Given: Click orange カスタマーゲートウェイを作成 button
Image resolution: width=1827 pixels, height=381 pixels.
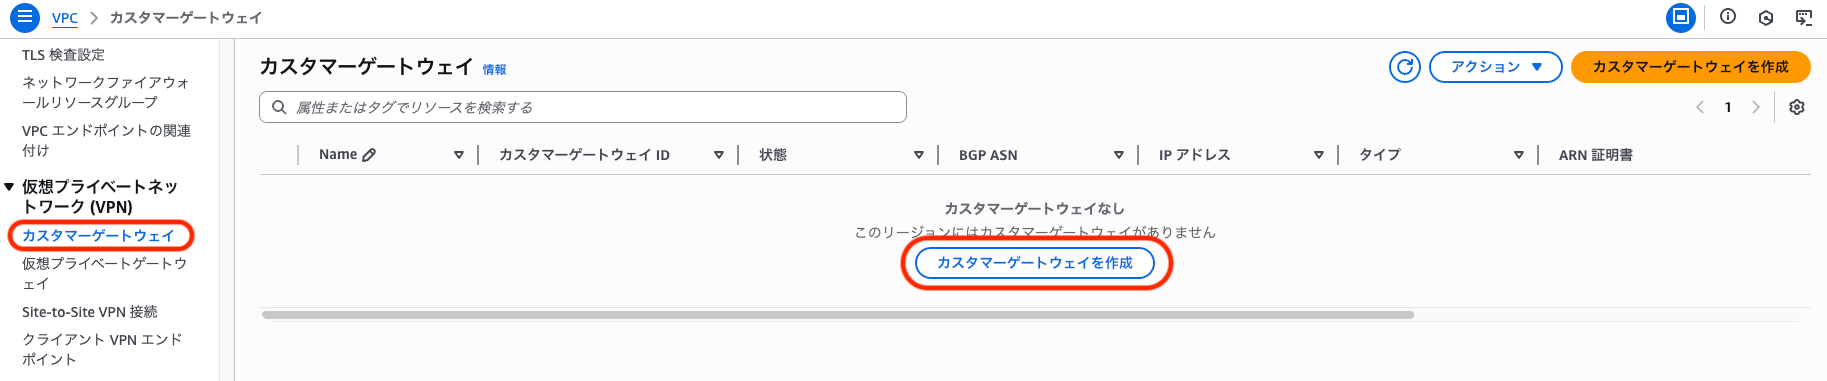Looking at the screenshot, I should [x=1691, y=67].
